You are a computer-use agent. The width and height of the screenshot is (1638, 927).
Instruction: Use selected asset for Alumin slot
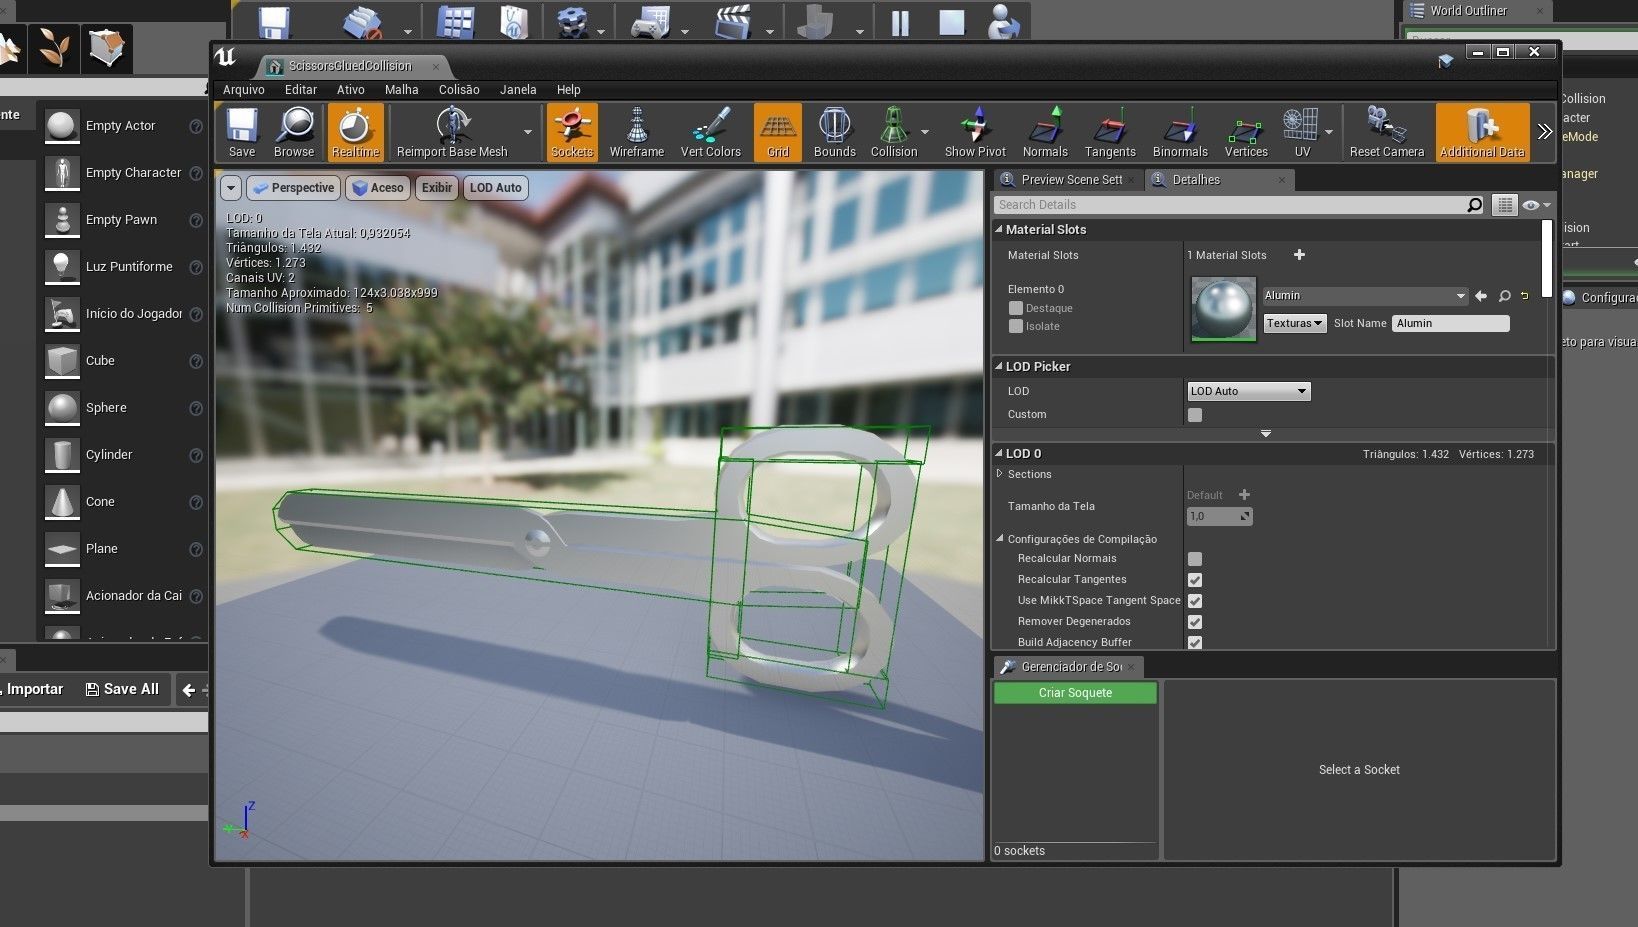[x=1481, y=296]
